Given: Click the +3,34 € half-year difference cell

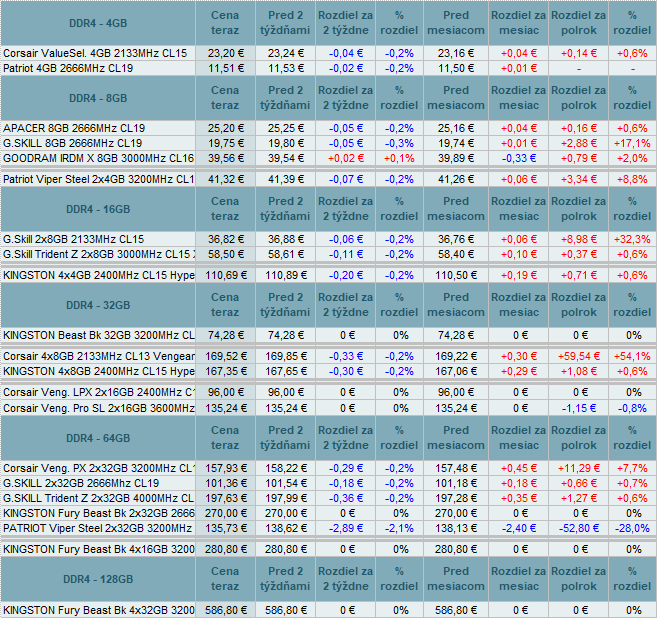Looking at the screenshot, I should pos(579,179).
